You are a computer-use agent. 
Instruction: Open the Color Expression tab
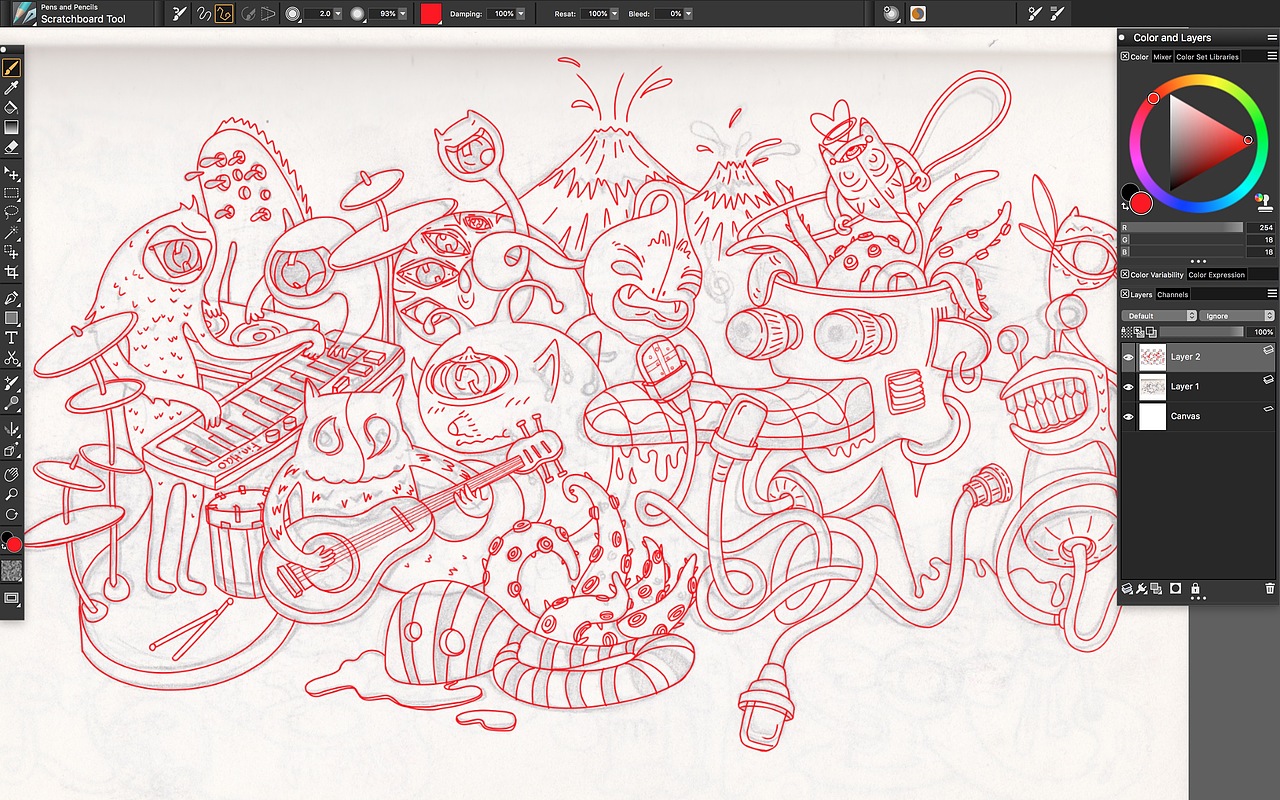(x=1217, y=275)
